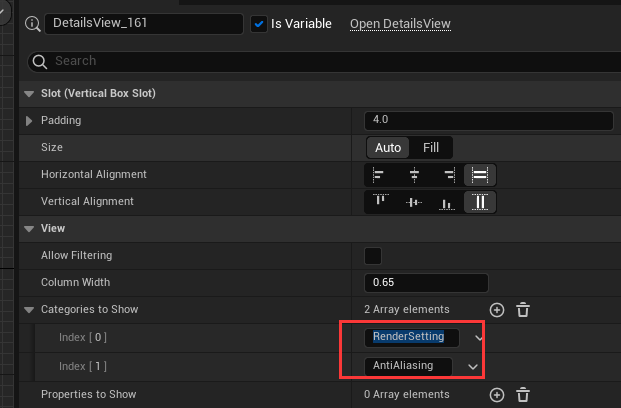
Task: Open Index [1] element options chevron
Action: pos(473,366)
